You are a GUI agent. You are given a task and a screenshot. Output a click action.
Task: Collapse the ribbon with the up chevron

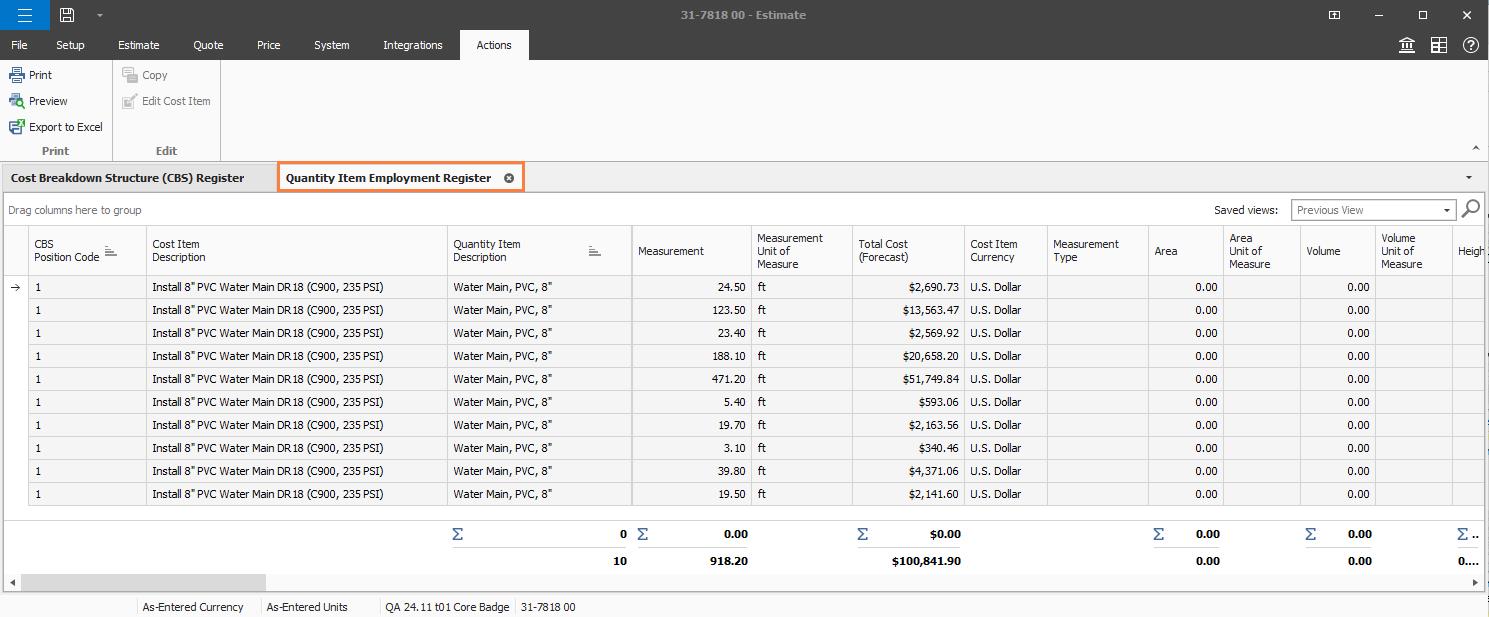1476,149
